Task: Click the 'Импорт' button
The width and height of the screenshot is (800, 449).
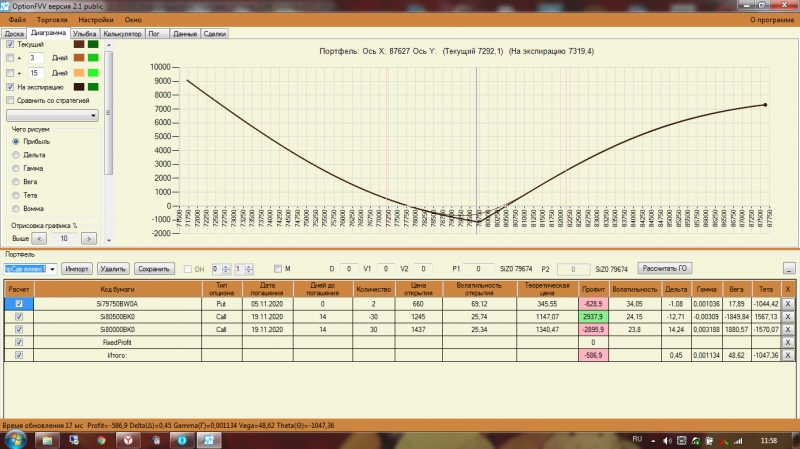Action: 77,269
